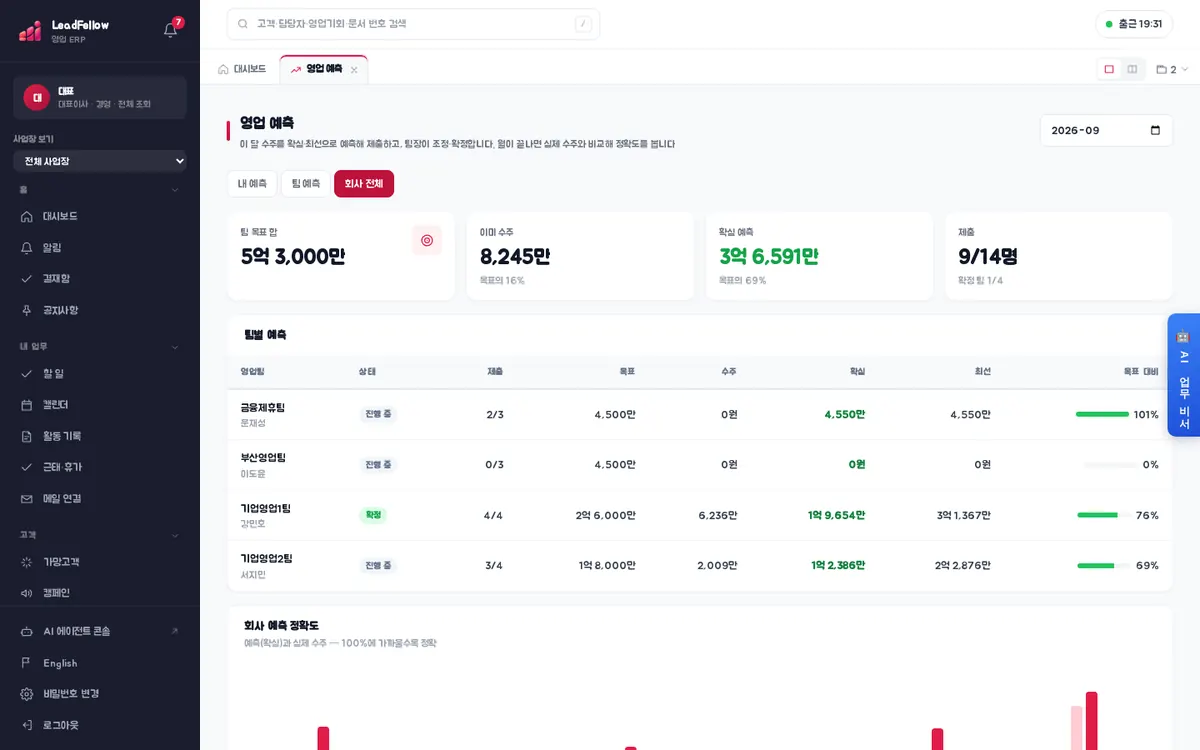
Task: Focus the customer and document search field
Action: pos(413,24)
